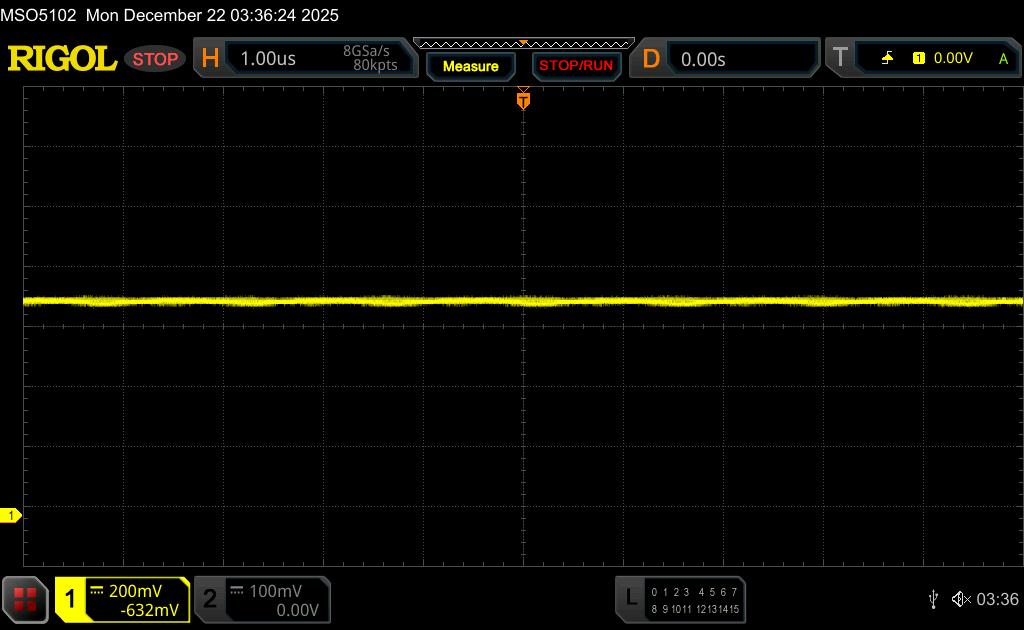Click the RIGOL logo
The height and width of the screenshot is (630, 1024).
62,59
